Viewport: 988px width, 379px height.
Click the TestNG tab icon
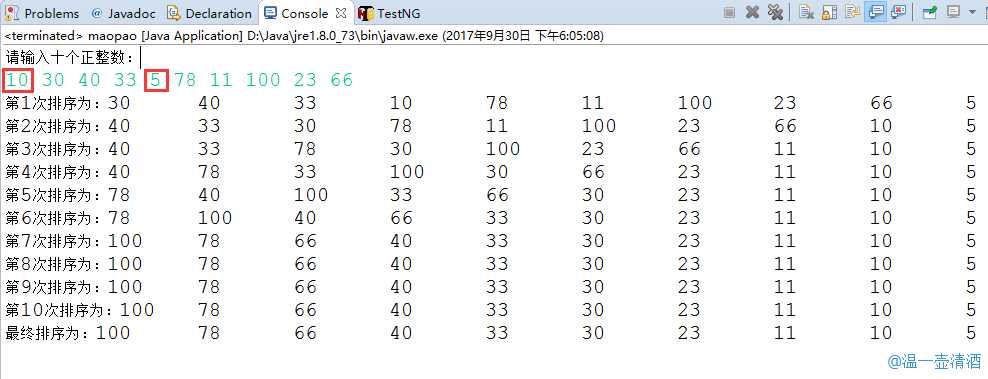[x=366, y=13]
